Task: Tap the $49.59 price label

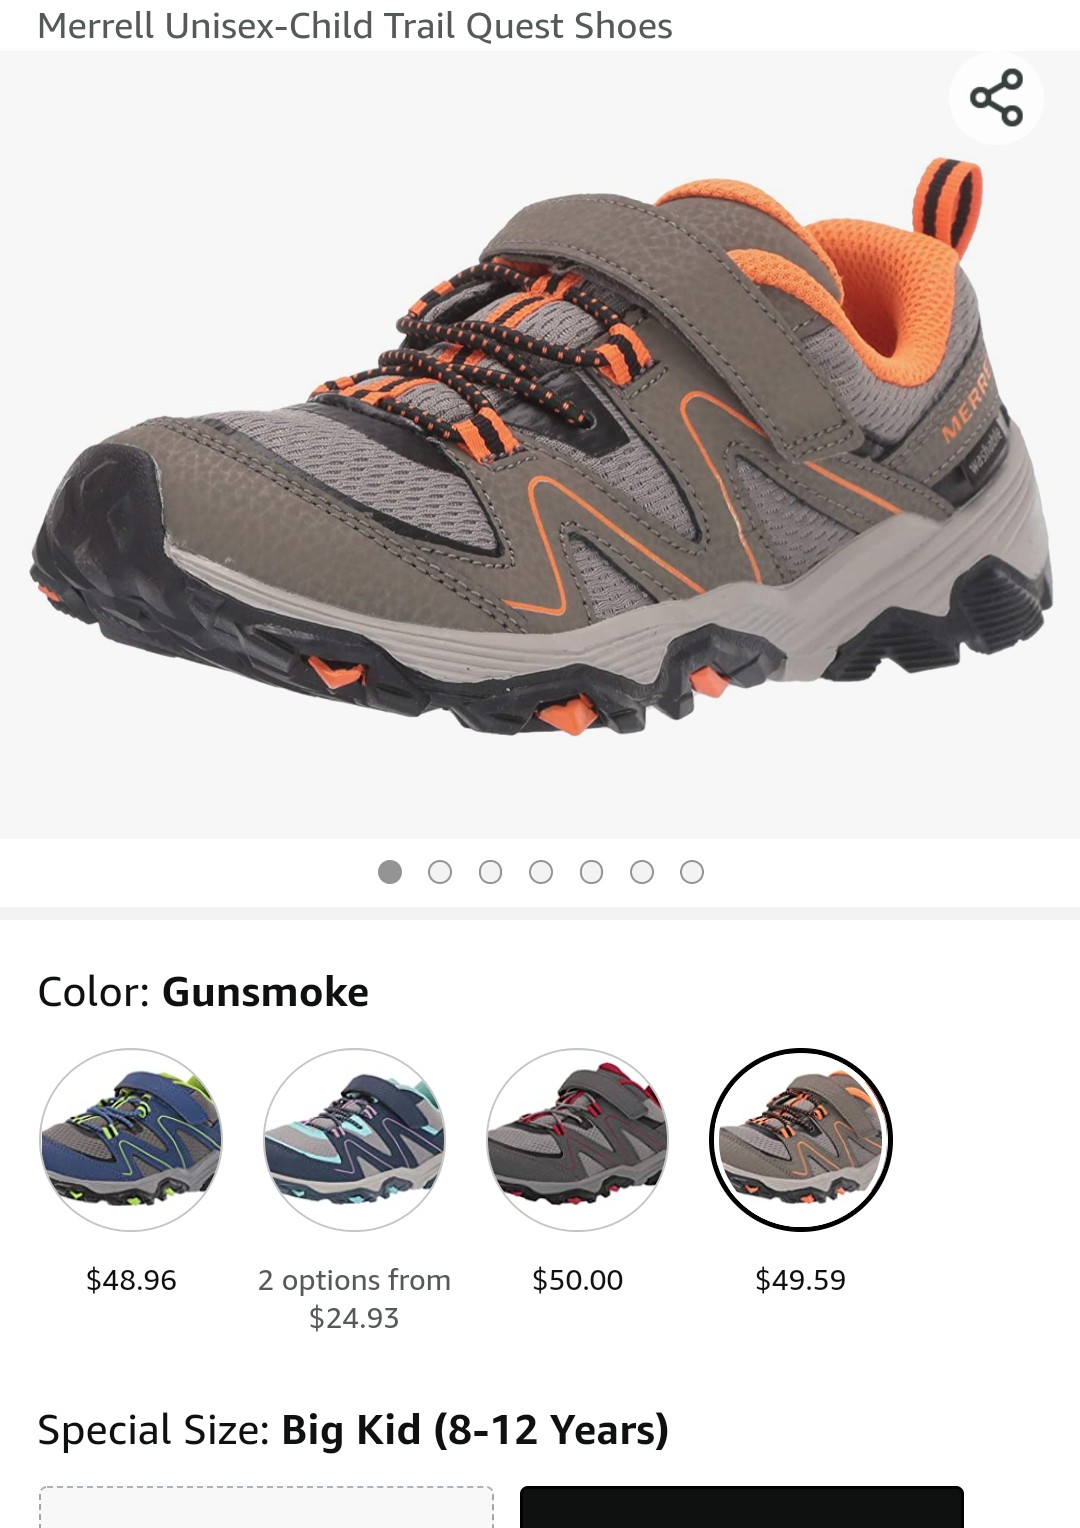Action: pyautogui.click(x=800, y=1280)
